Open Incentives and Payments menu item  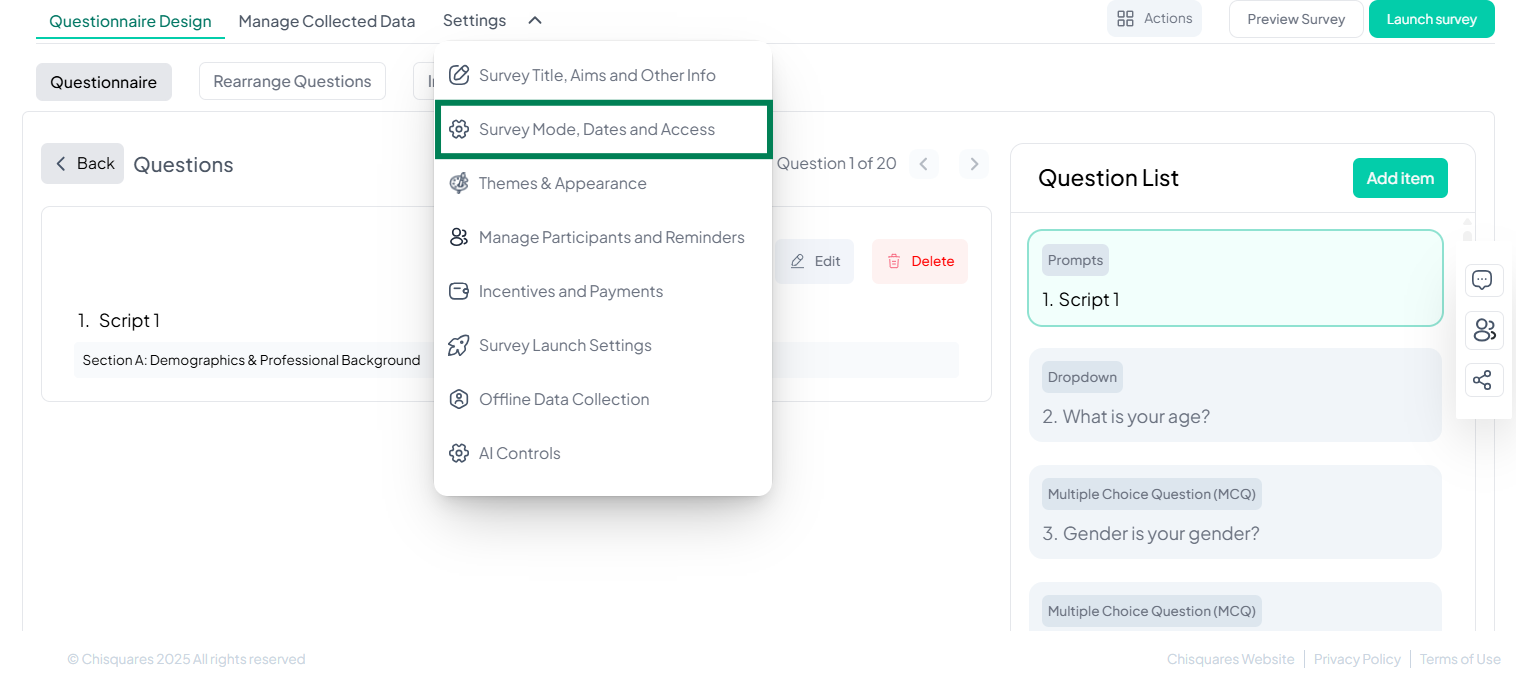(x=570, y=291)
